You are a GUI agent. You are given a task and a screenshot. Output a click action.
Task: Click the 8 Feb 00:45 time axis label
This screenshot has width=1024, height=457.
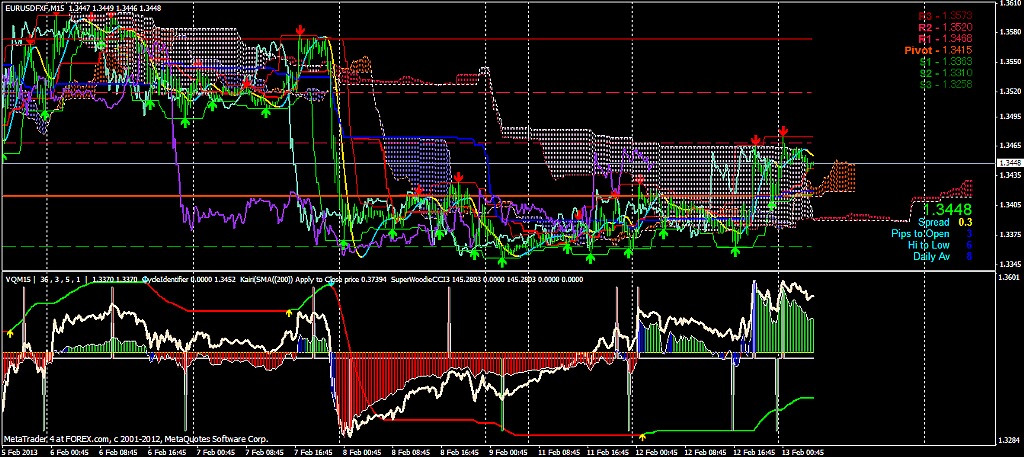tap(358, 451)
